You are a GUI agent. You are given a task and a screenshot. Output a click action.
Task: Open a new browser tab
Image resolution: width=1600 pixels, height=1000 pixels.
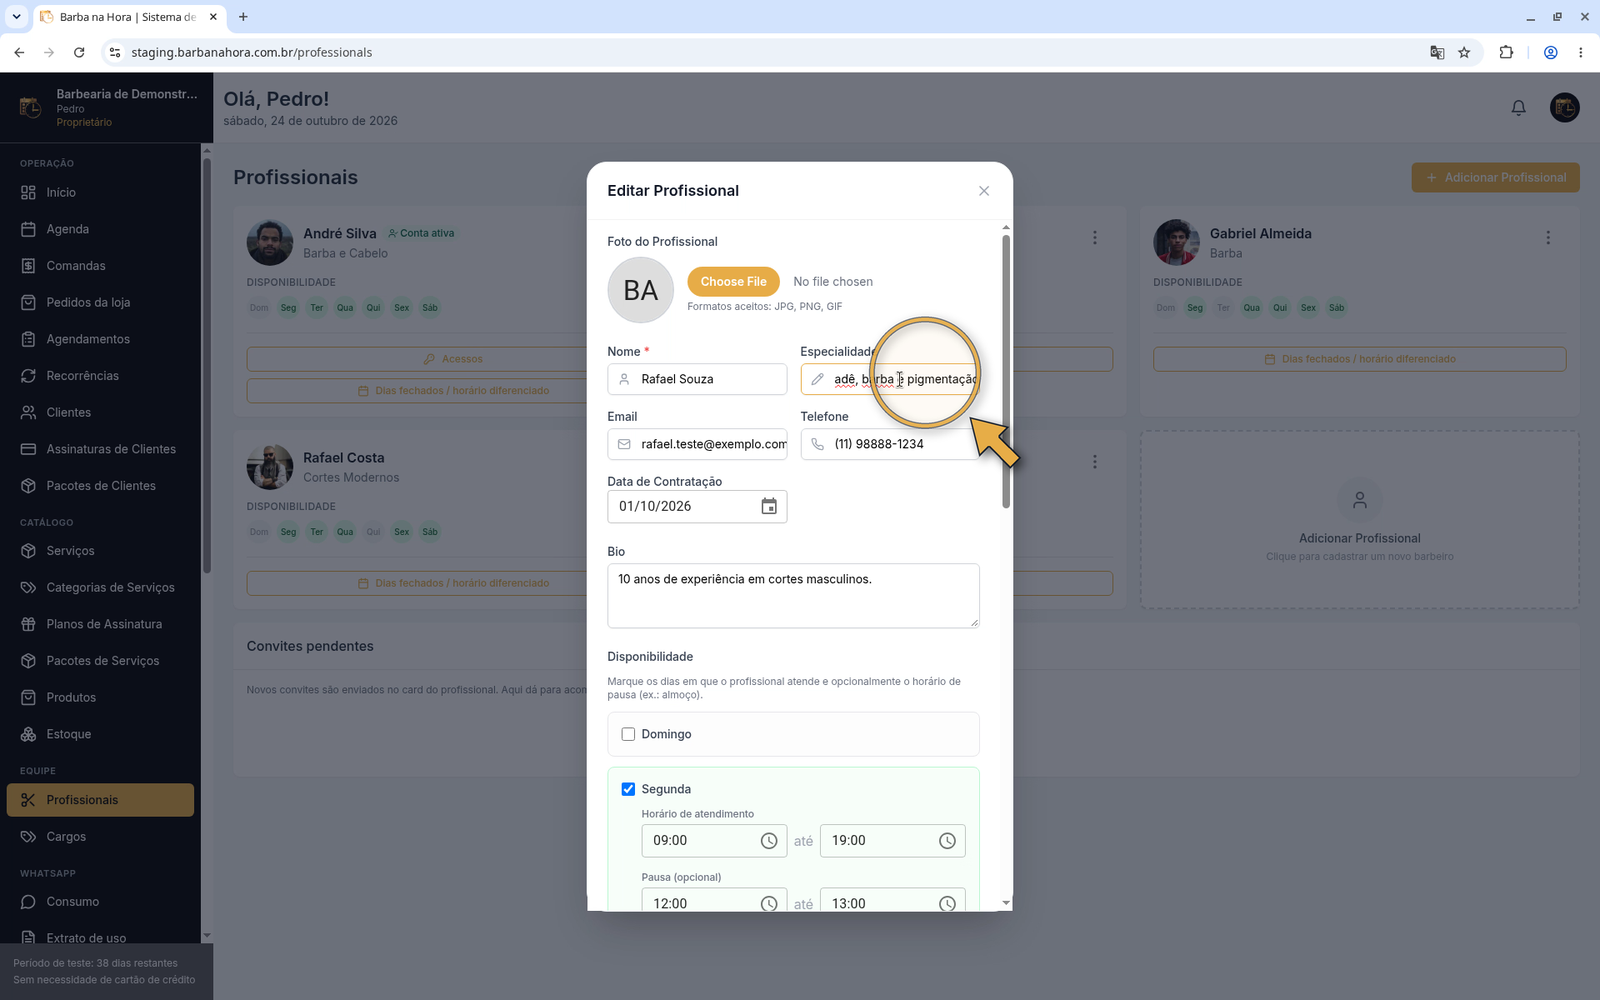[243, 17]
